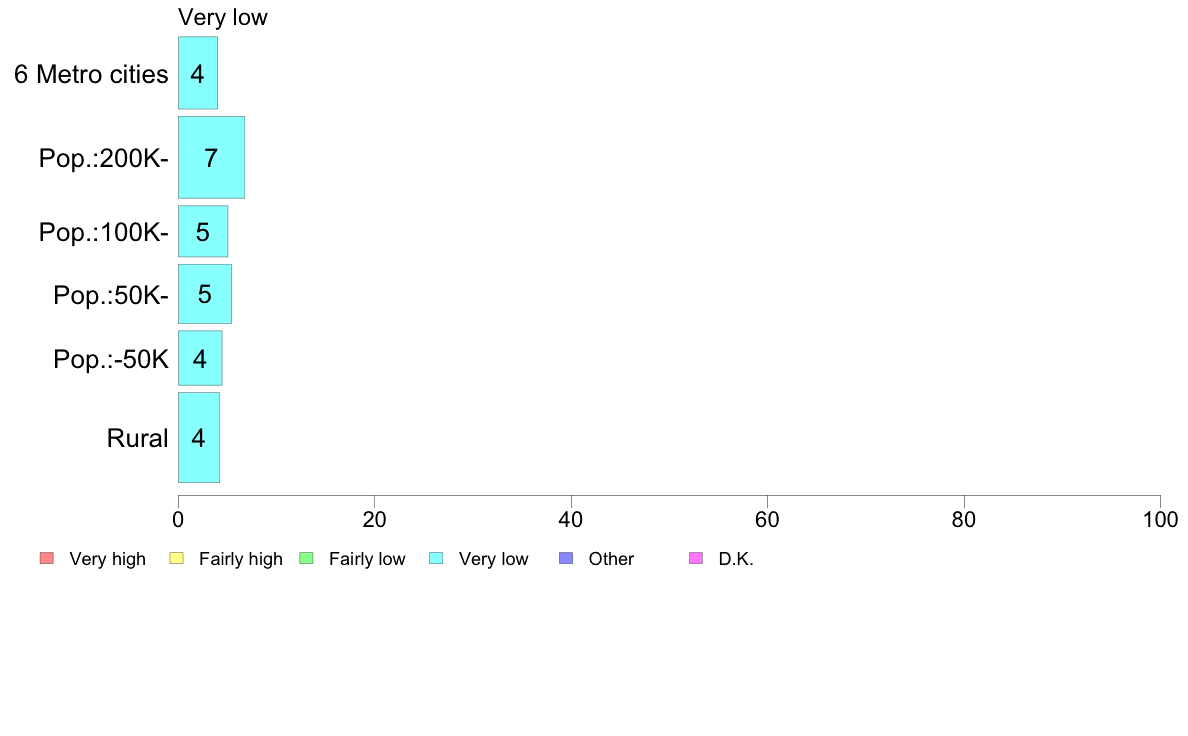This screenshot has width=1188, height=736.
Task: Select the Pop.:50K- bar showing 5
Action: tap(205, 294)
